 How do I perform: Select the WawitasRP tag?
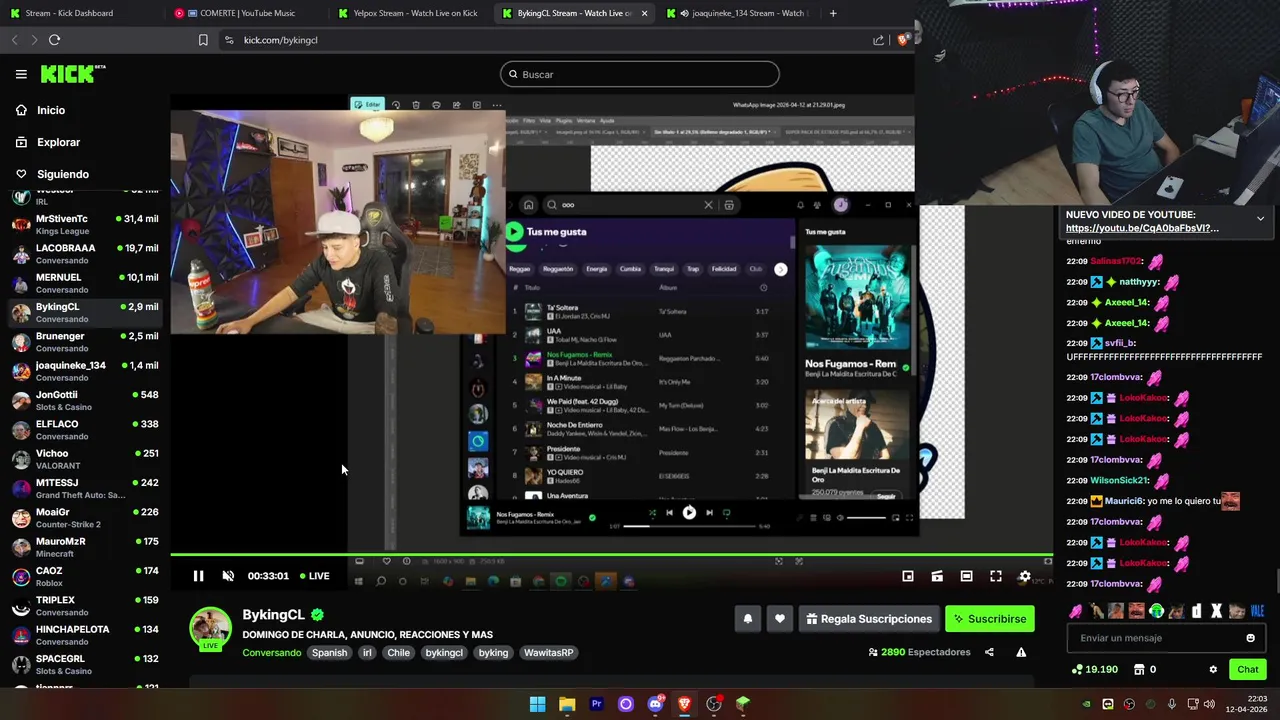click(x=548, y=653)
